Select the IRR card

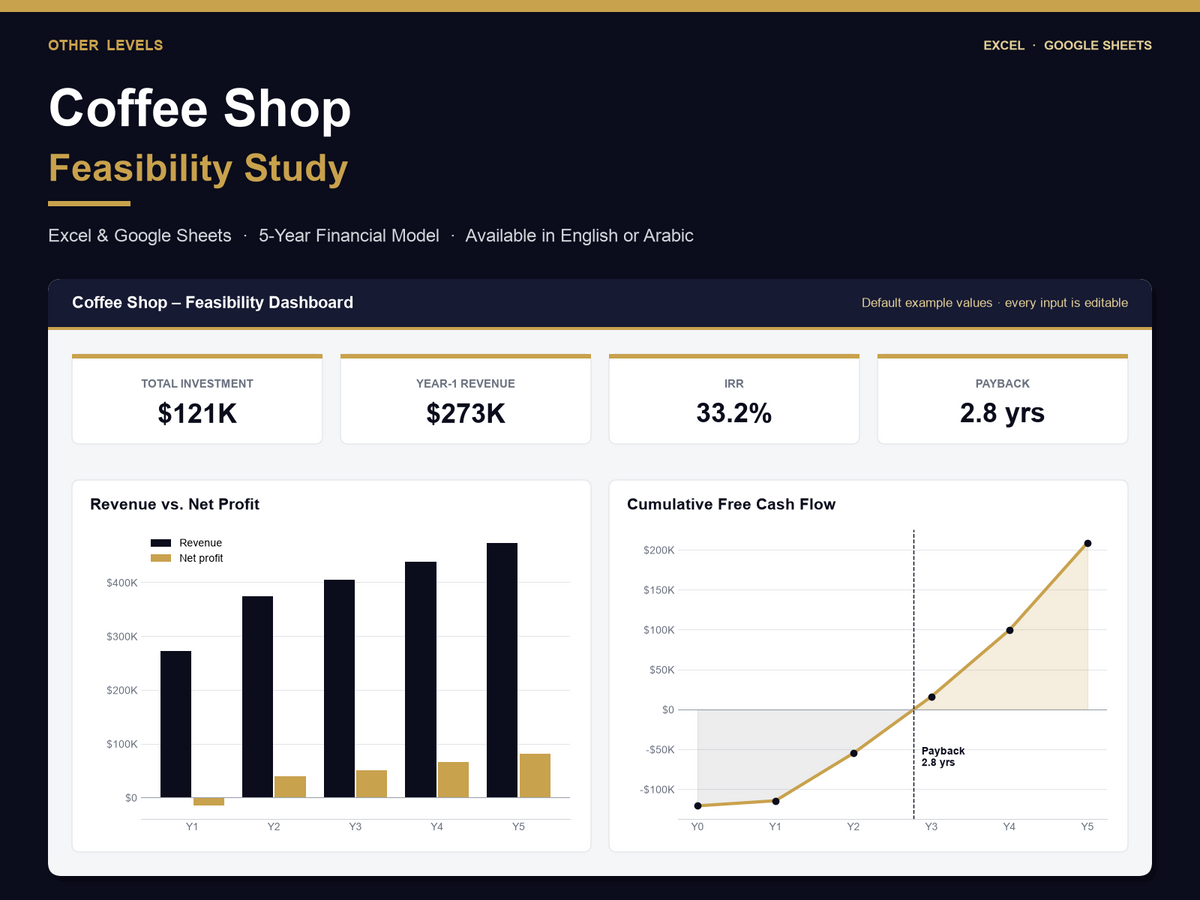(x=734, y=398)
